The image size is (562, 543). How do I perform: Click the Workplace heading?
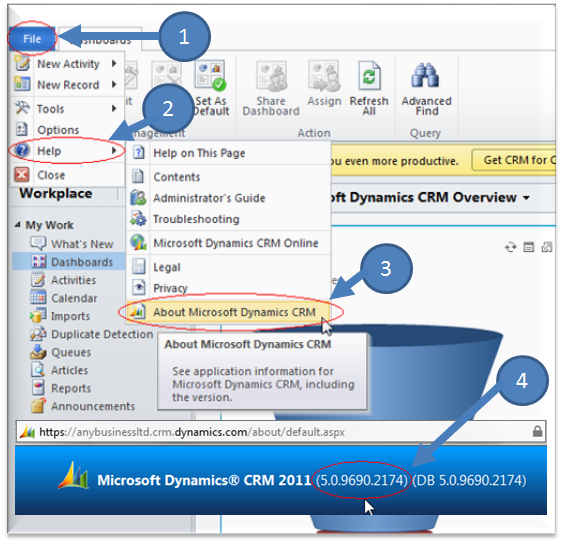tap(56, 194)
